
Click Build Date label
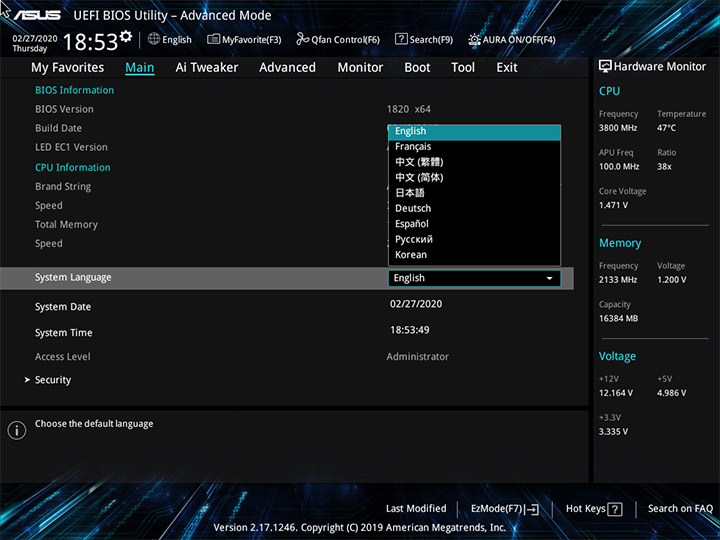[x=58, y=128]
